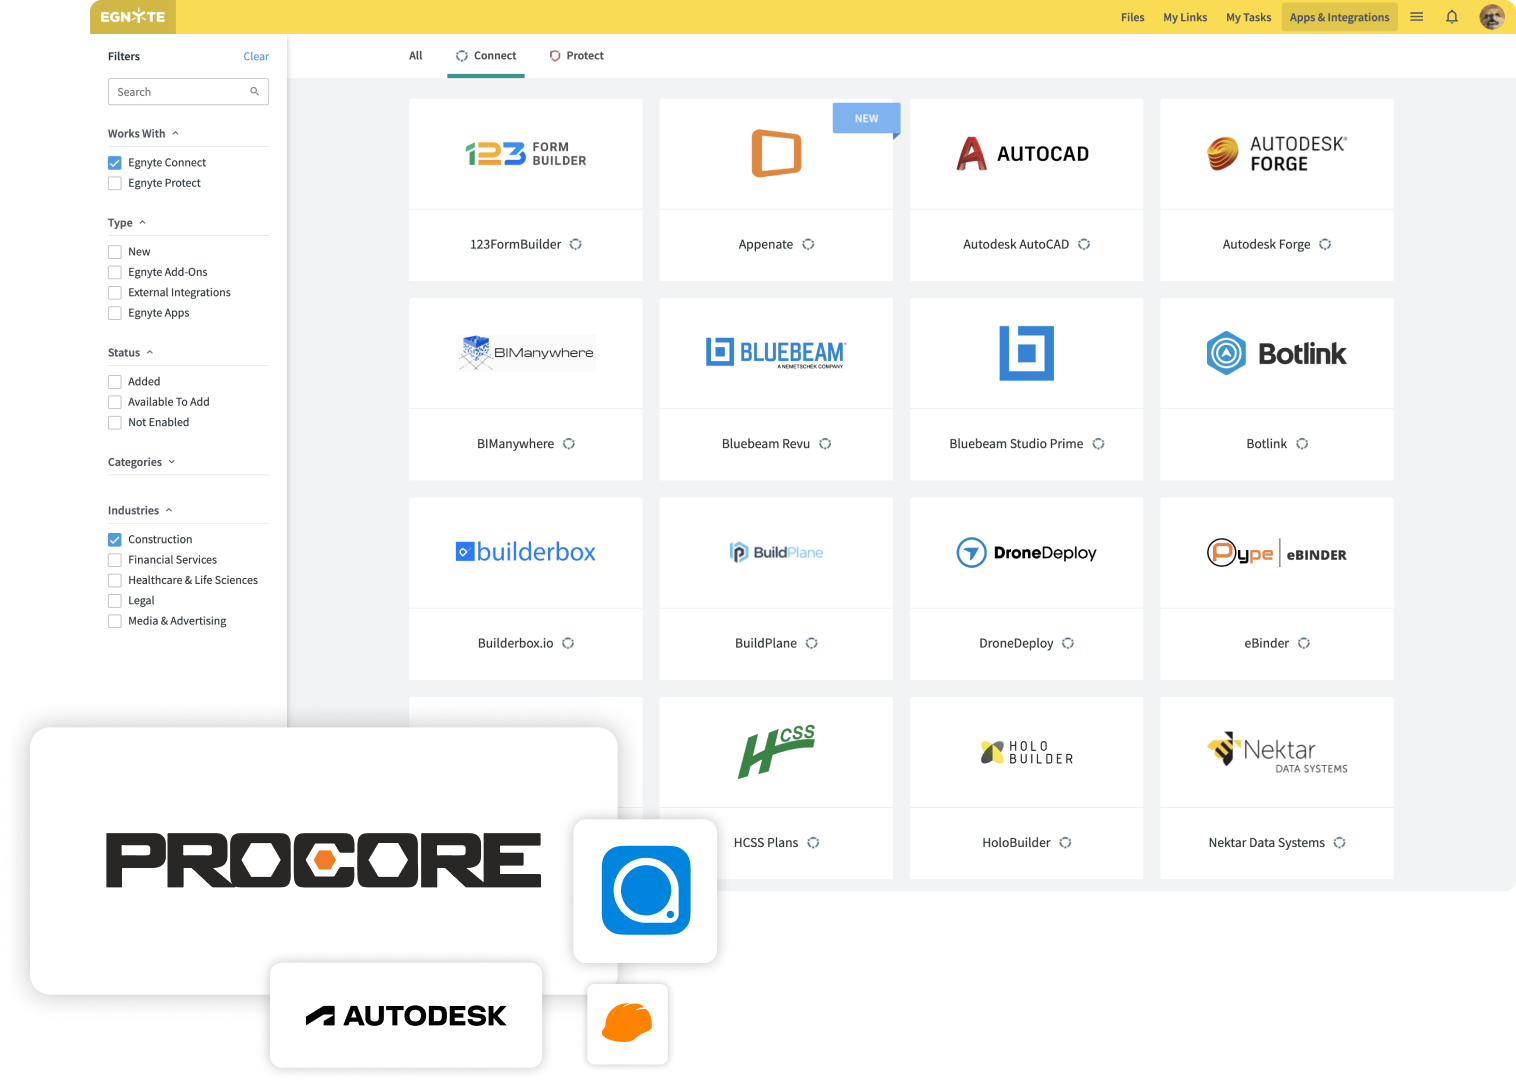Click the Apps & Integrations button
The height and width of the screenshot is (1082, 1516).
pos(1339,16)
